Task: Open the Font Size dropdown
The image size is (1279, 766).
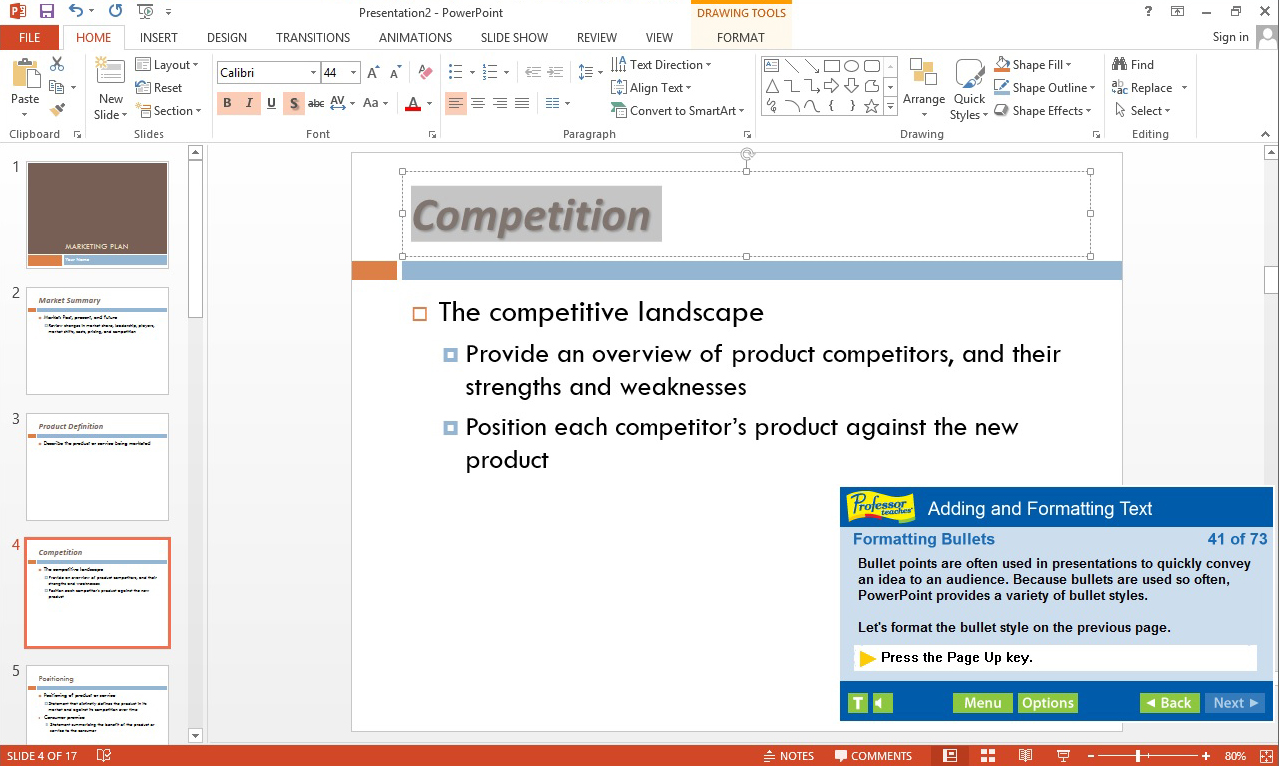Action: (x=352, y=72)
